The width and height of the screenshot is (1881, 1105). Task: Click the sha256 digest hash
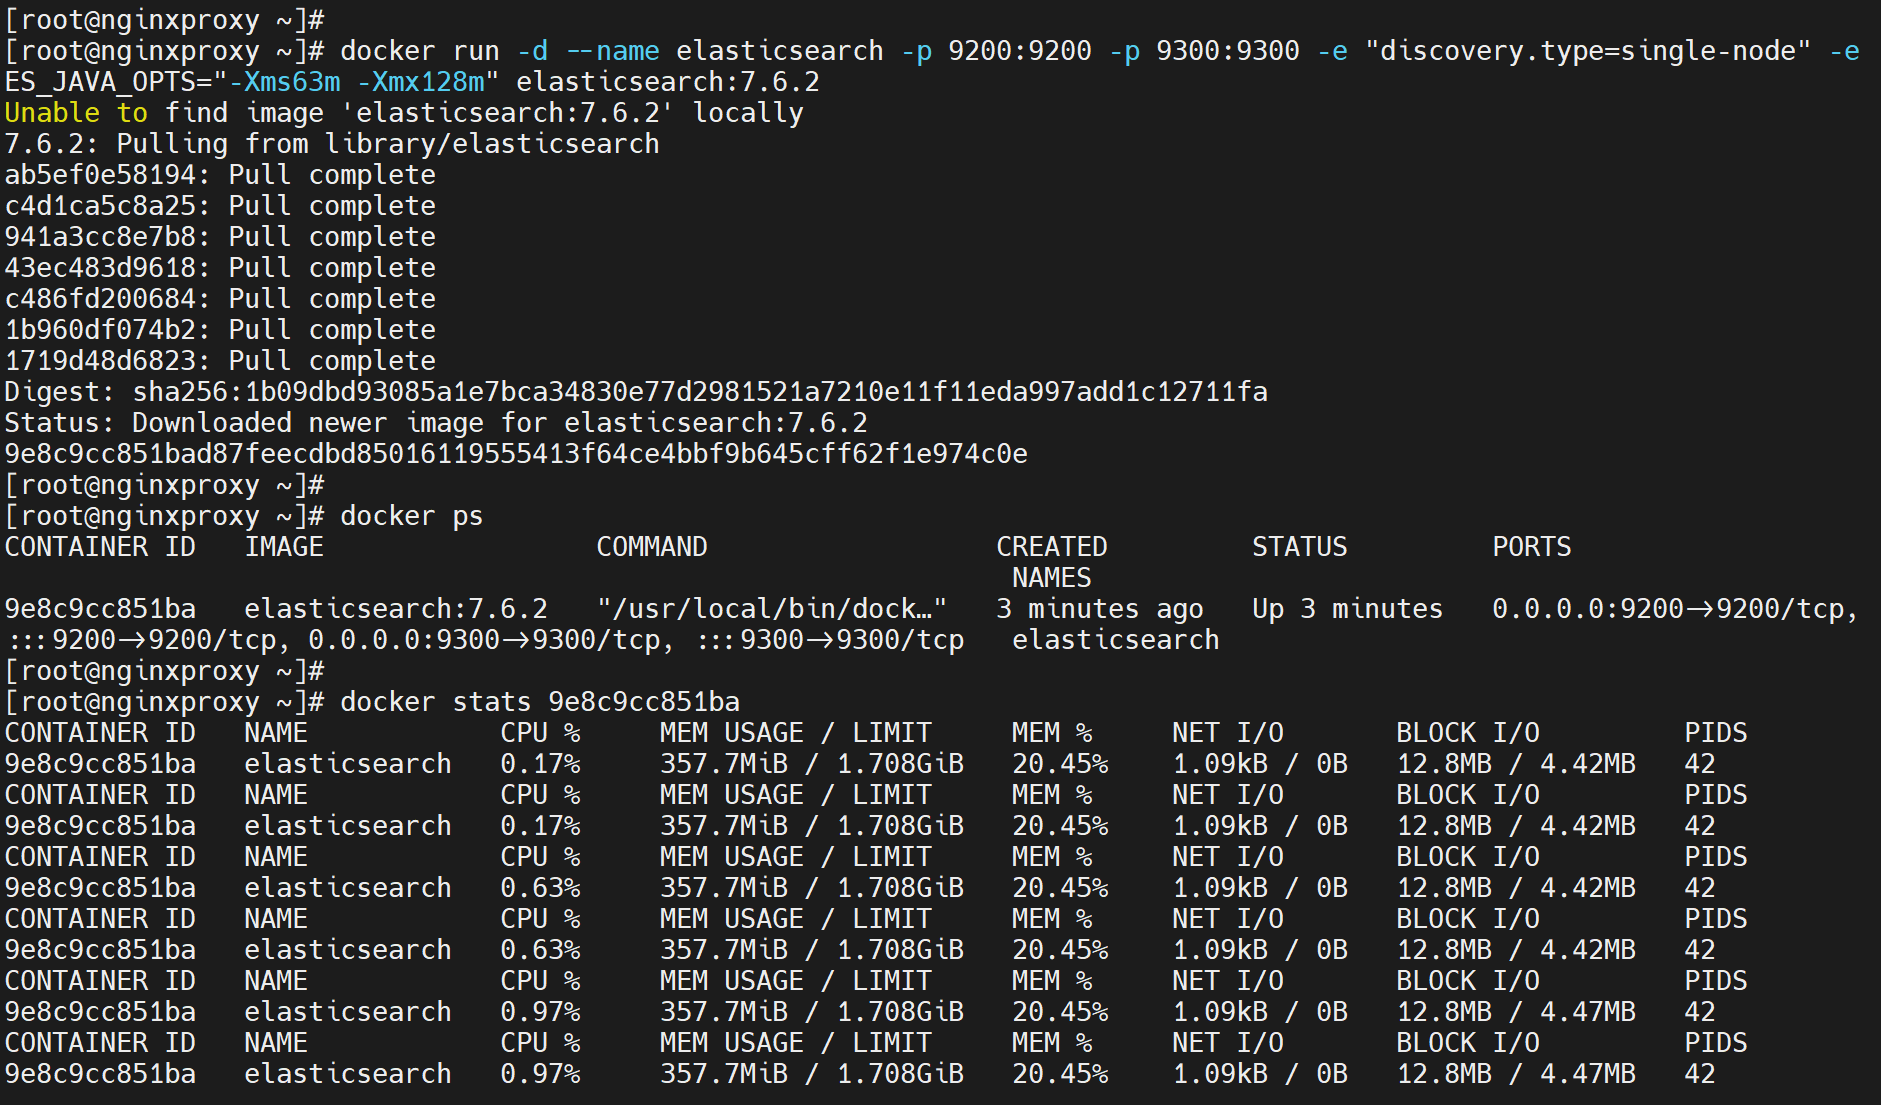[699, 392]
